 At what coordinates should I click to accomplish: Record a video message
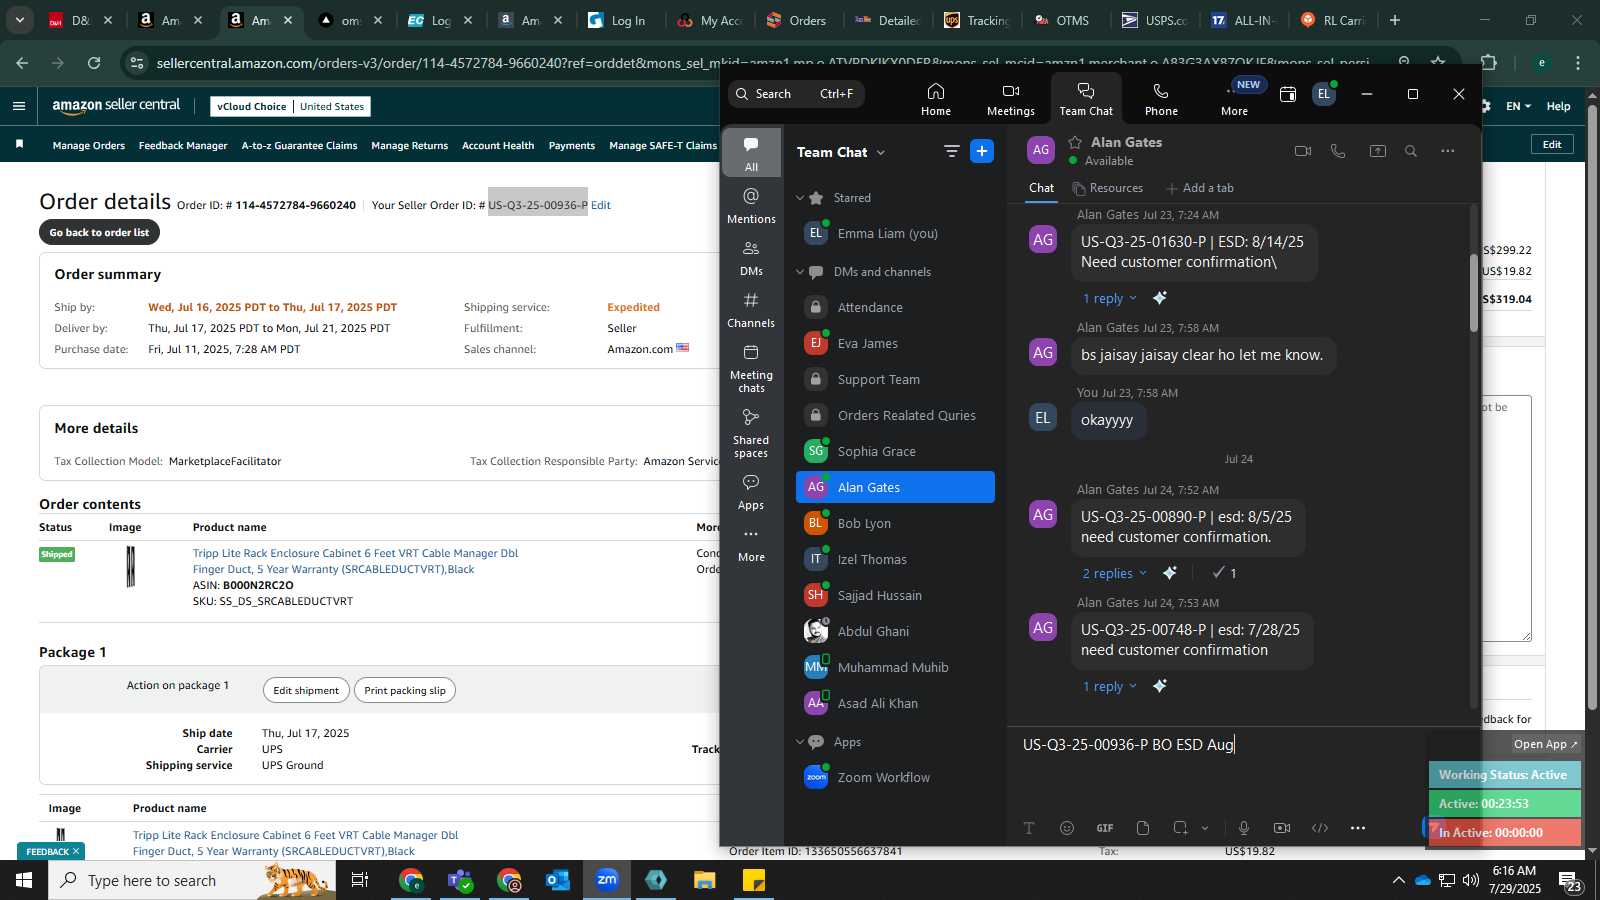(x=1282, y=828)
